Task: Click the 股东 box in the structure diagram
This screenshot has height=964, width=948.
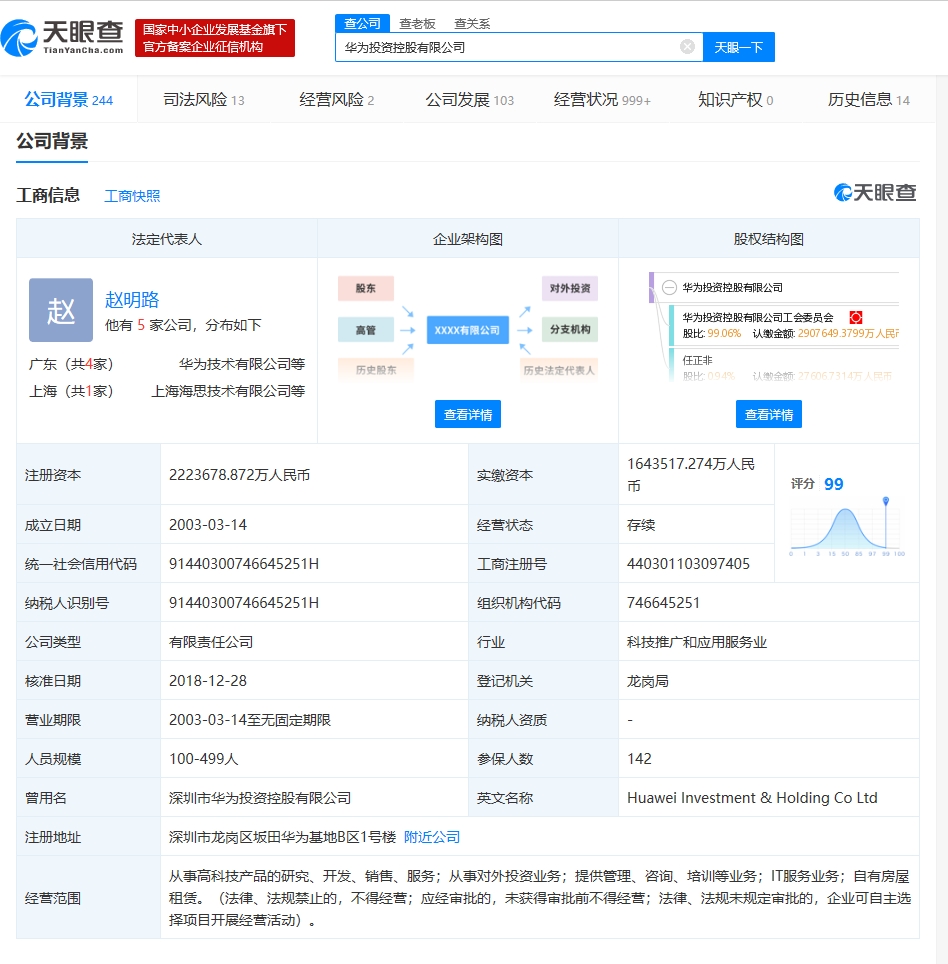Action: pyautogui.click(x=366, y=288)
